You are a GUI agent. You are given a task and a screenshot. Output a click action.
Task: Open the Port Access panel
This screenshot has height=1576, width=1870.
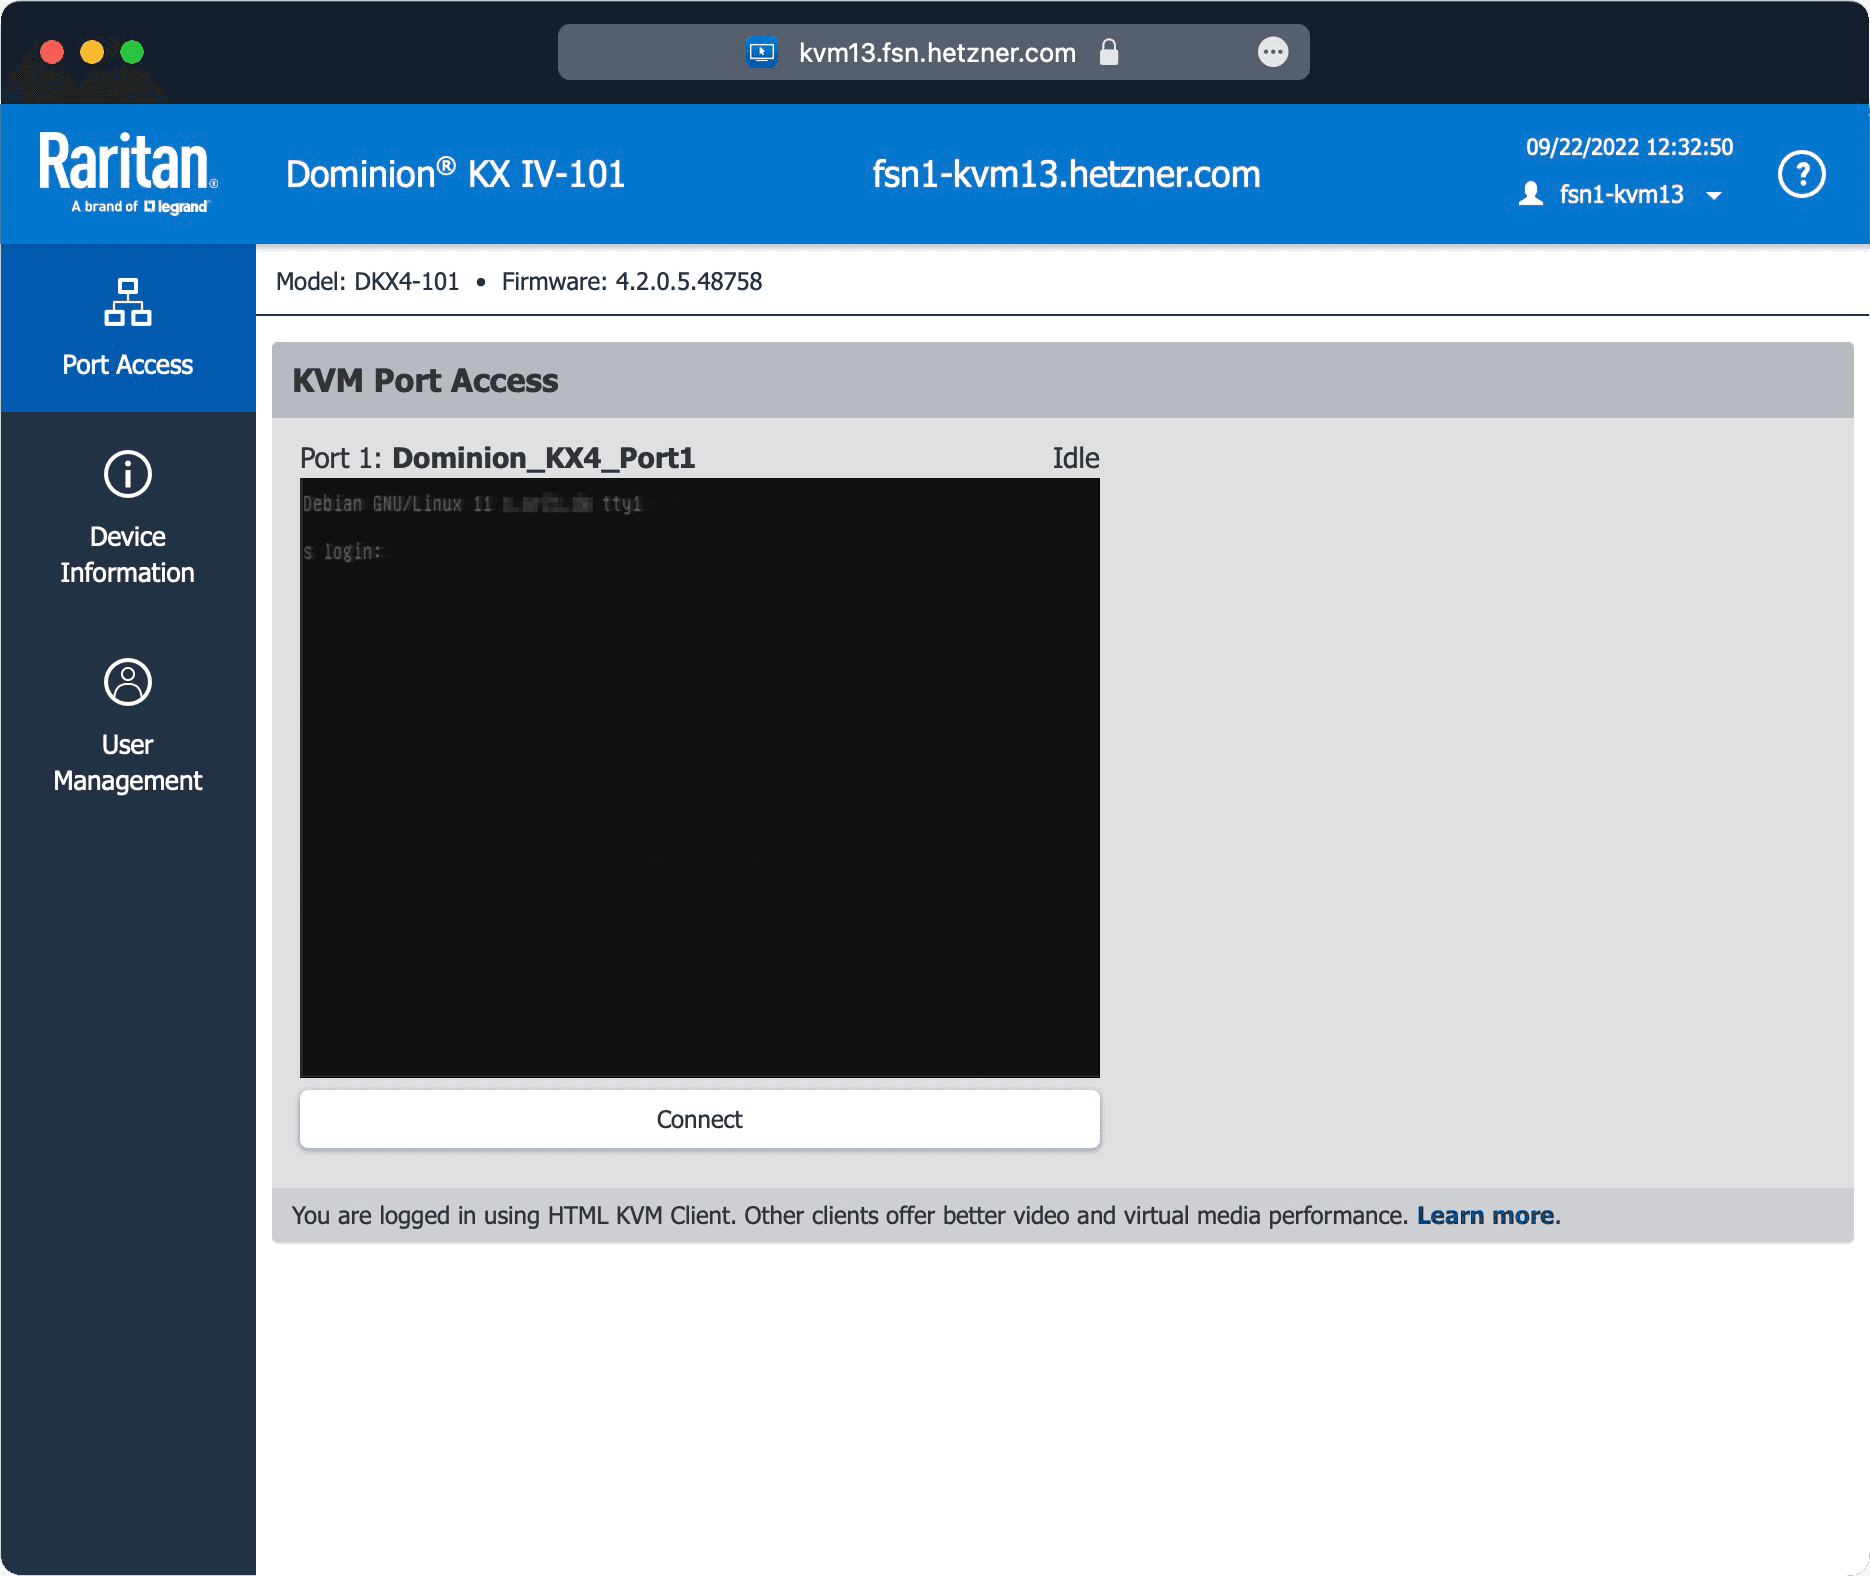[127, 328]
